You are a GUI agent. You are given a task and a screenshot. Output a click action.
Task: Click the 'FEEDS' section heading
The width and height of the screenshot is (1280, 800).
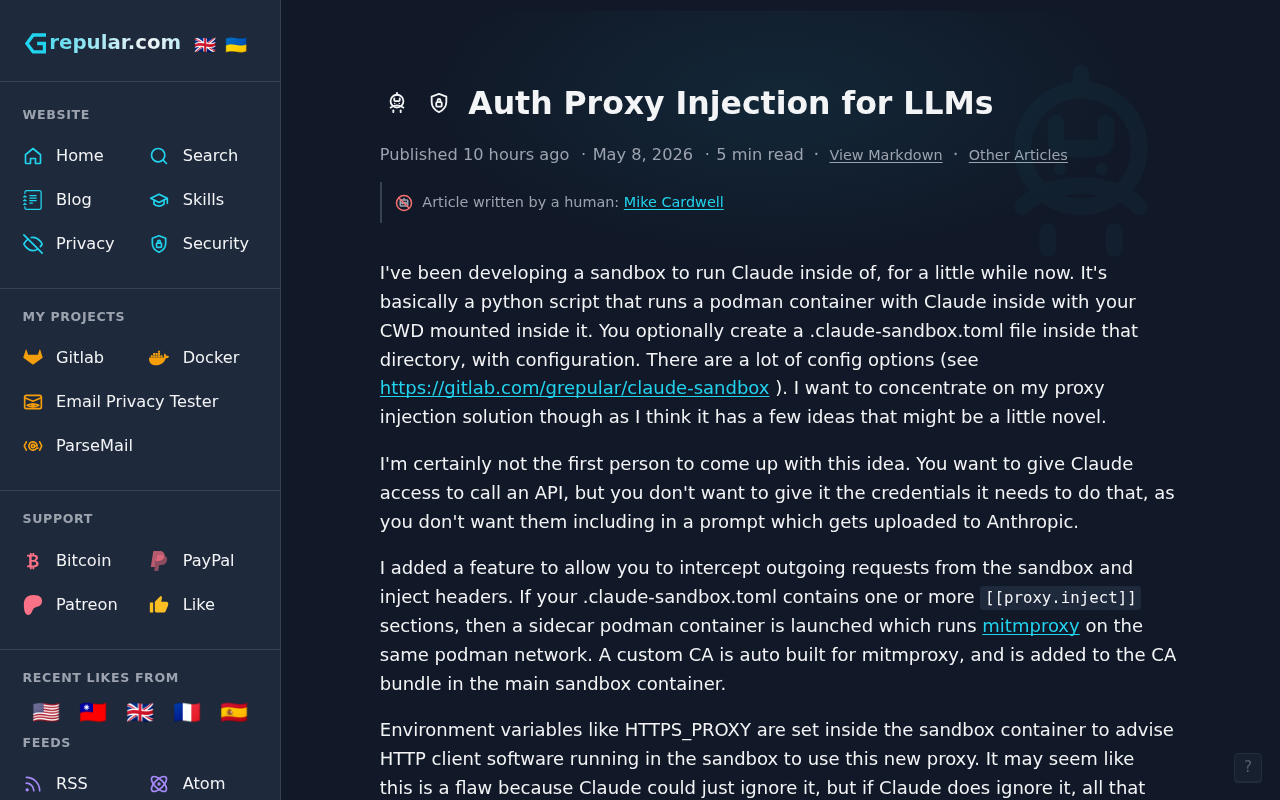tap(47, 743)
